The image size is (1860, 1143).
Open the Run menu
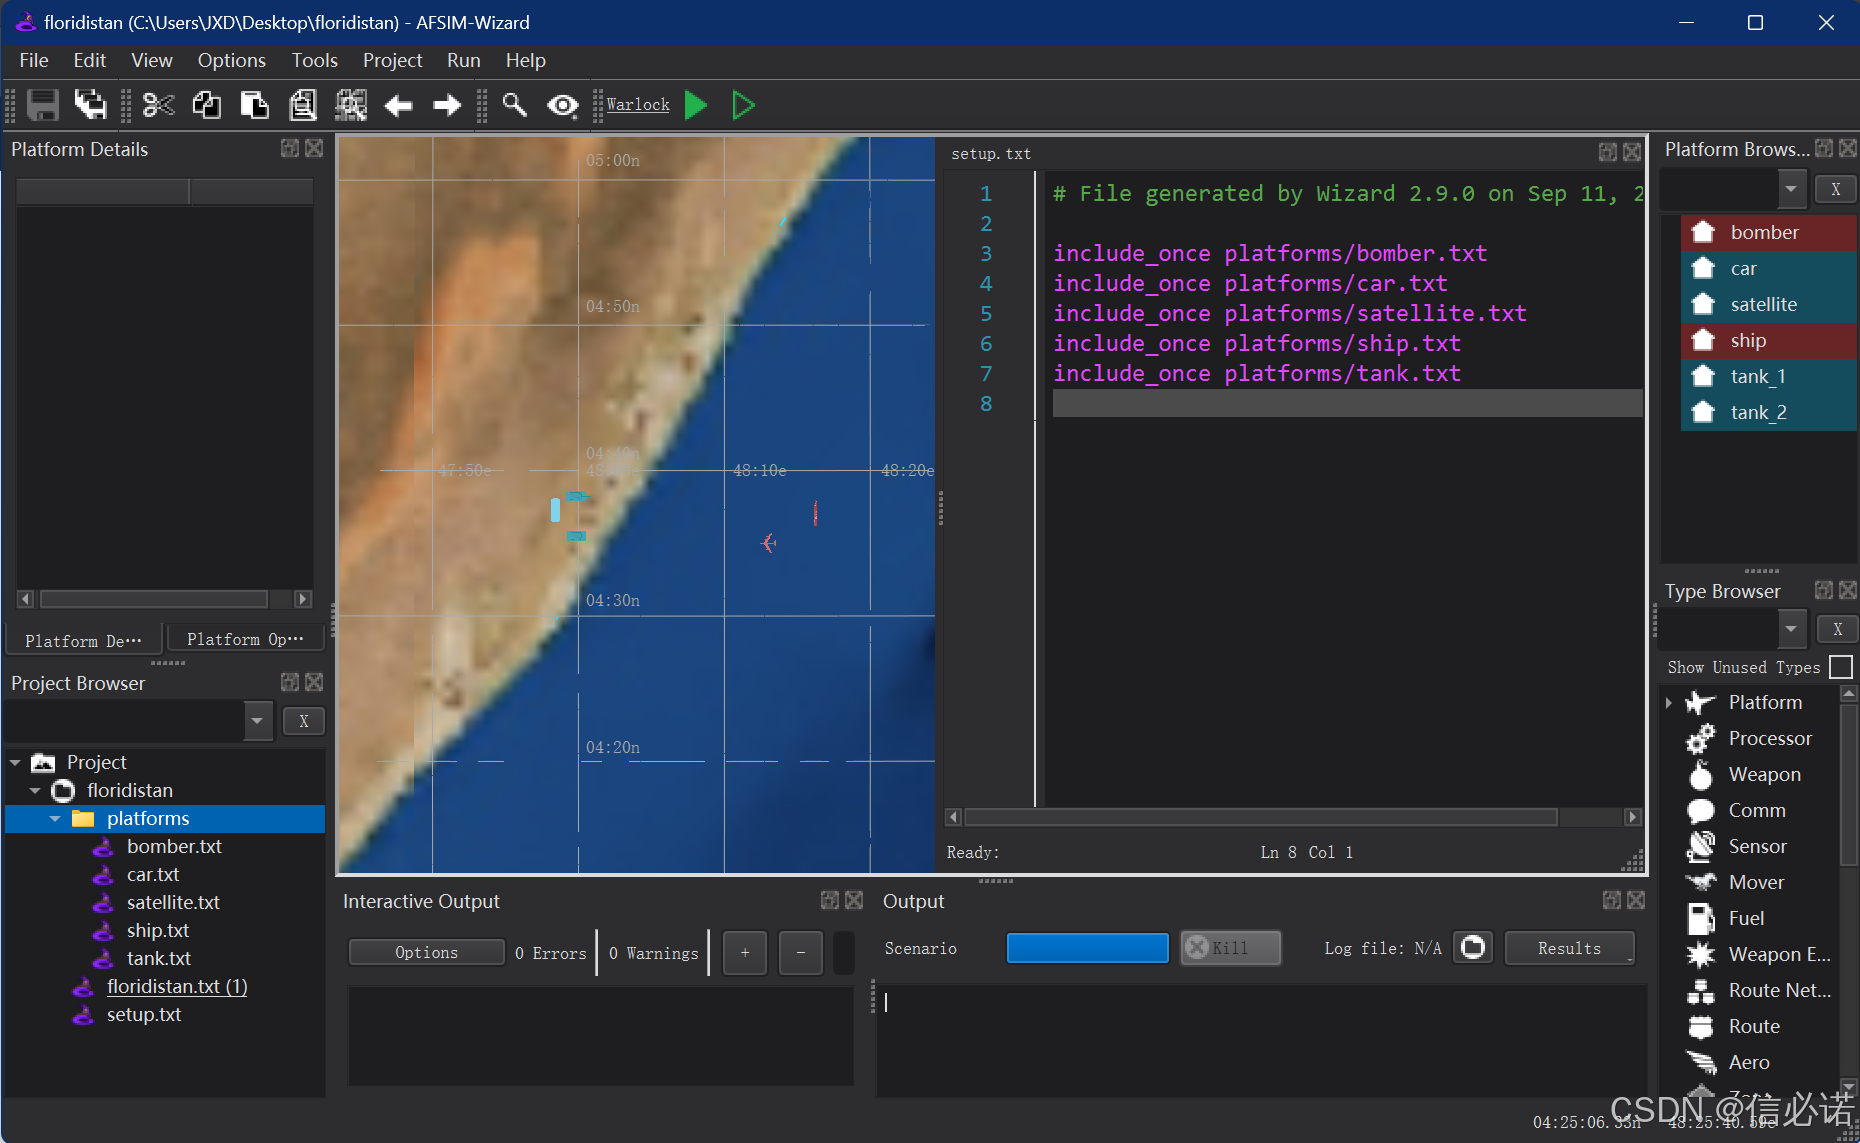tap(463, 60)
